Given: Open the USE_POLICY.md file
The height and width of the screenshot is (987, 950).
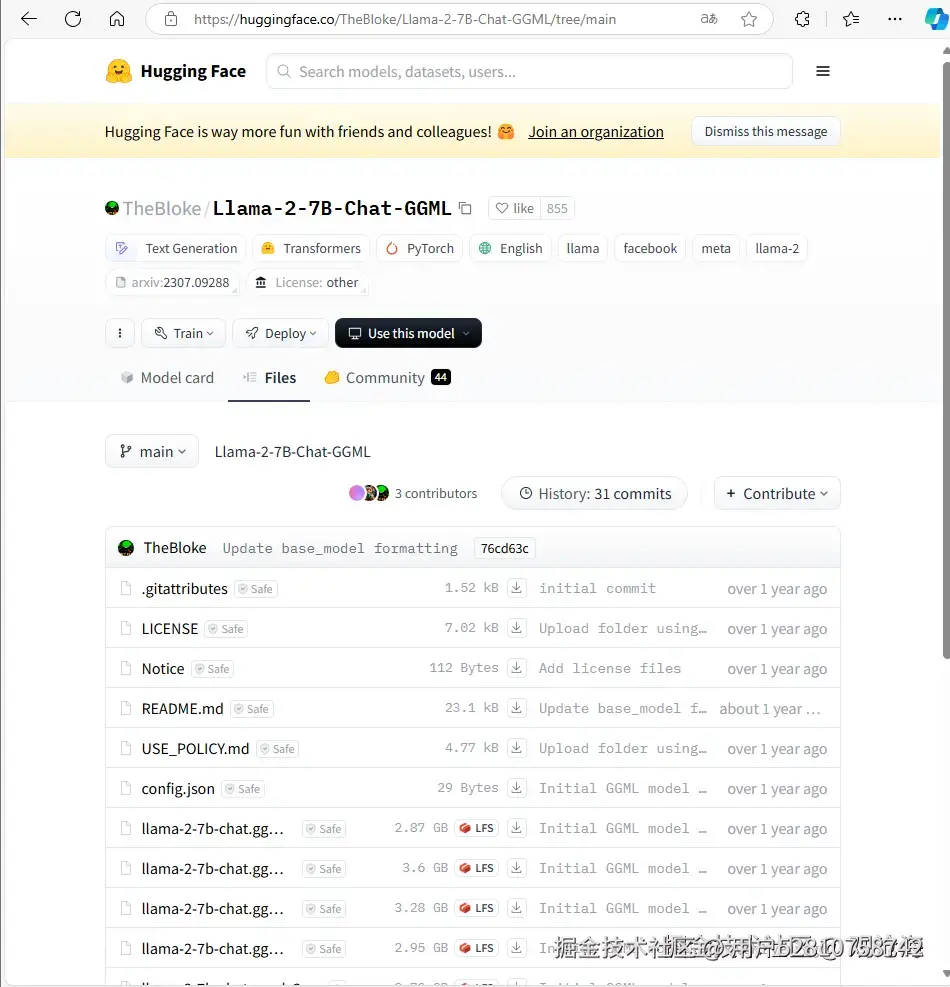Looking at the screenshot, I should [195, 748].
